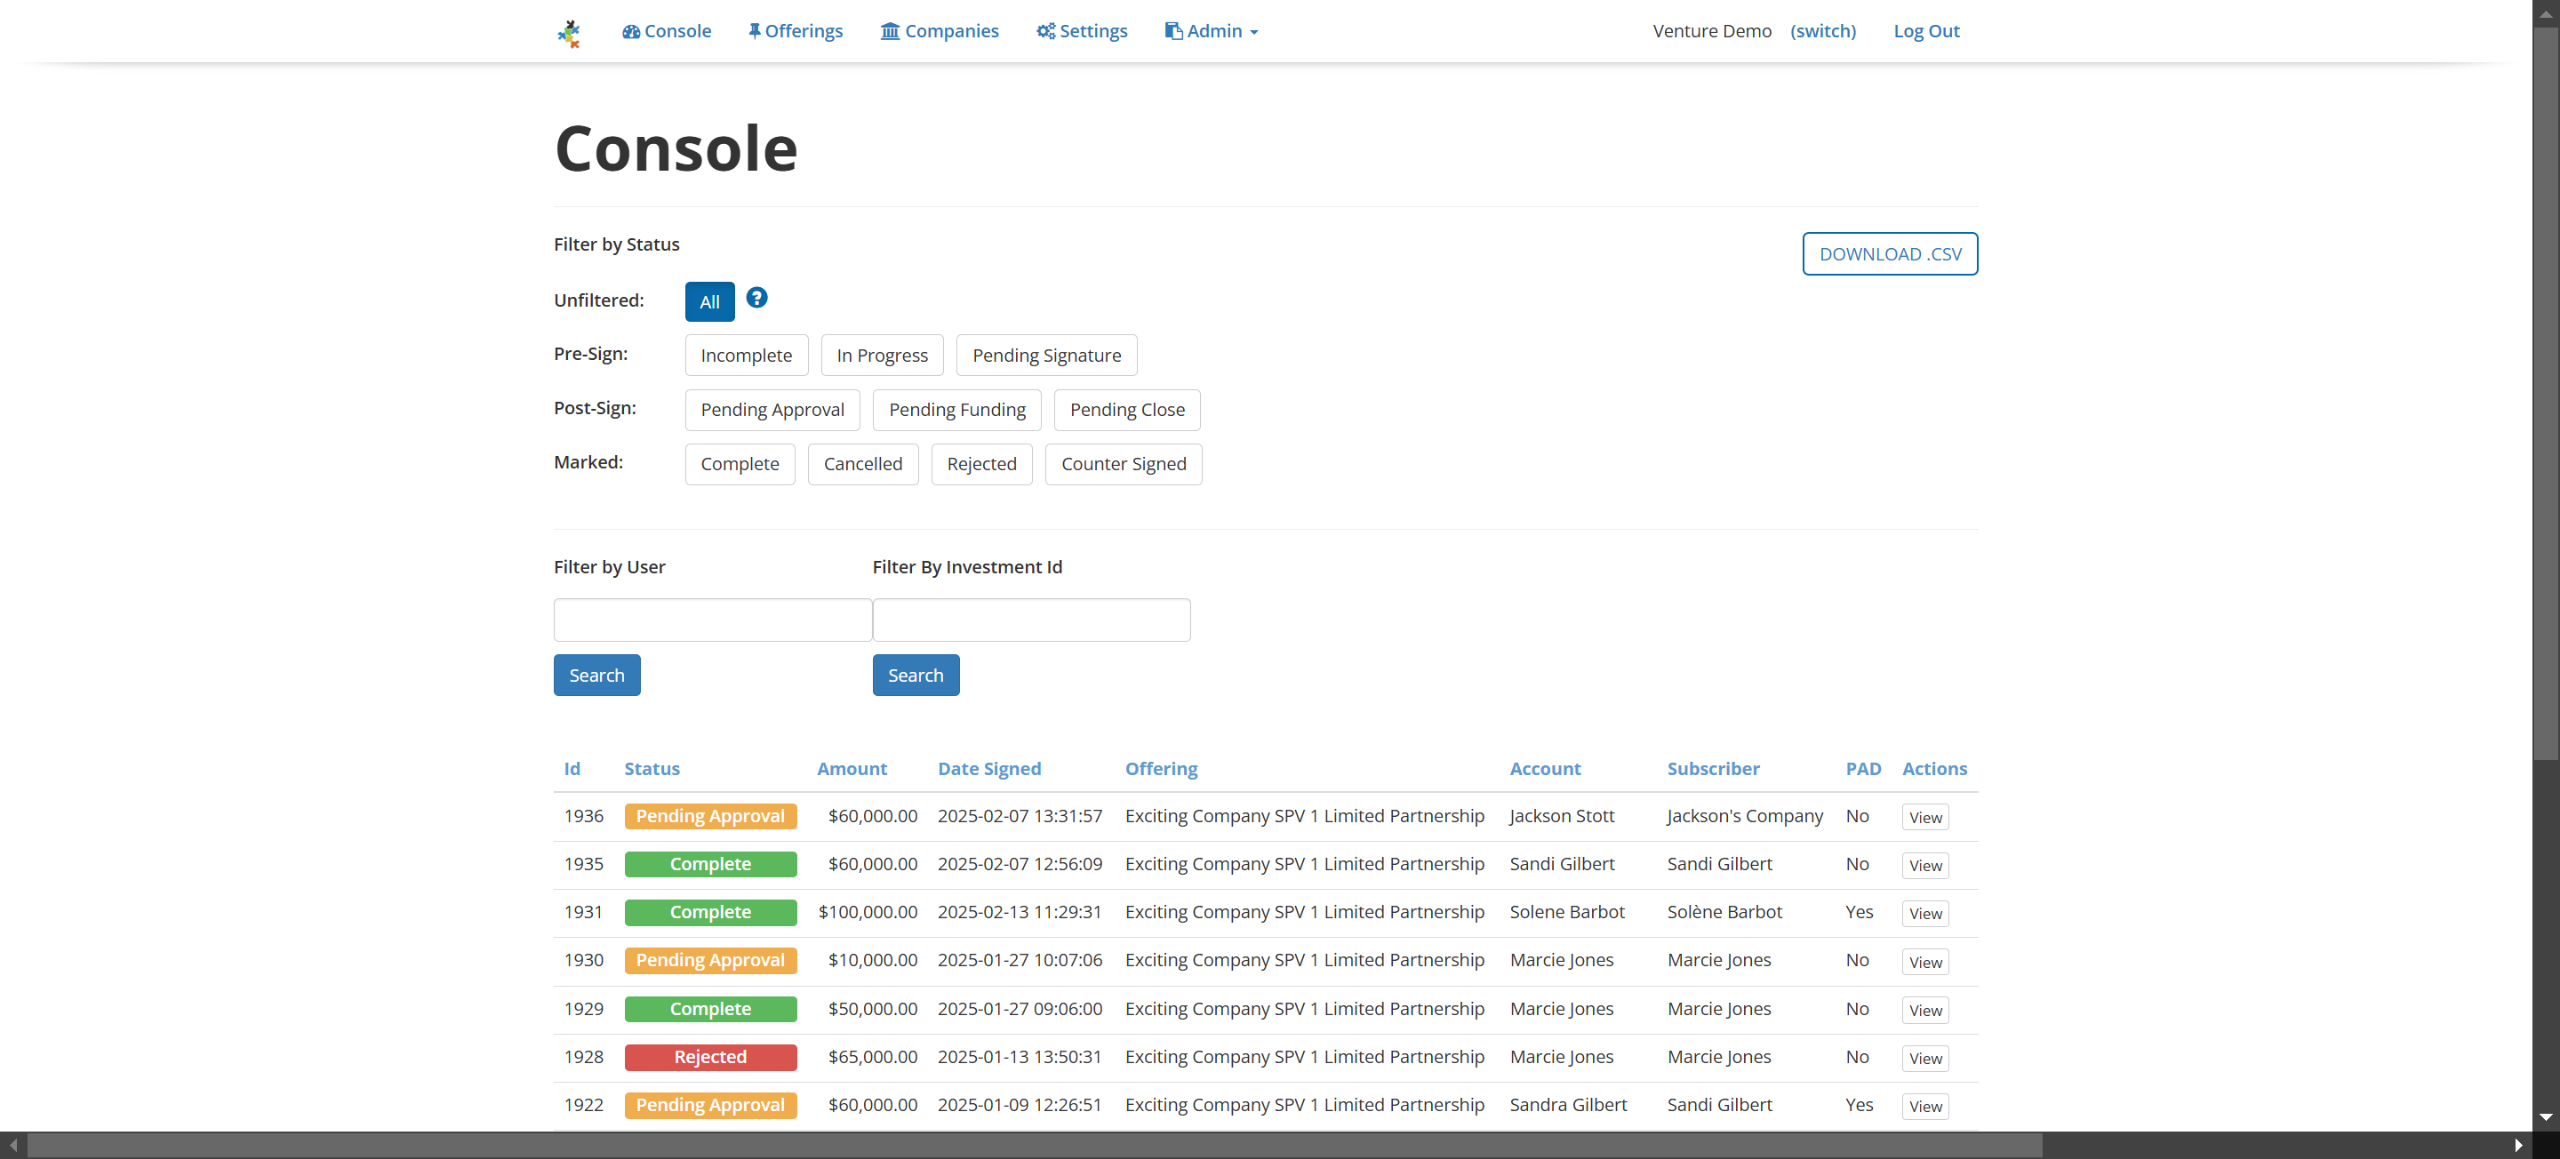Click the DOWNLOAD .CSV button
The width and height of the screenshot is (2560, 1159).
(x=1889, y=254)
